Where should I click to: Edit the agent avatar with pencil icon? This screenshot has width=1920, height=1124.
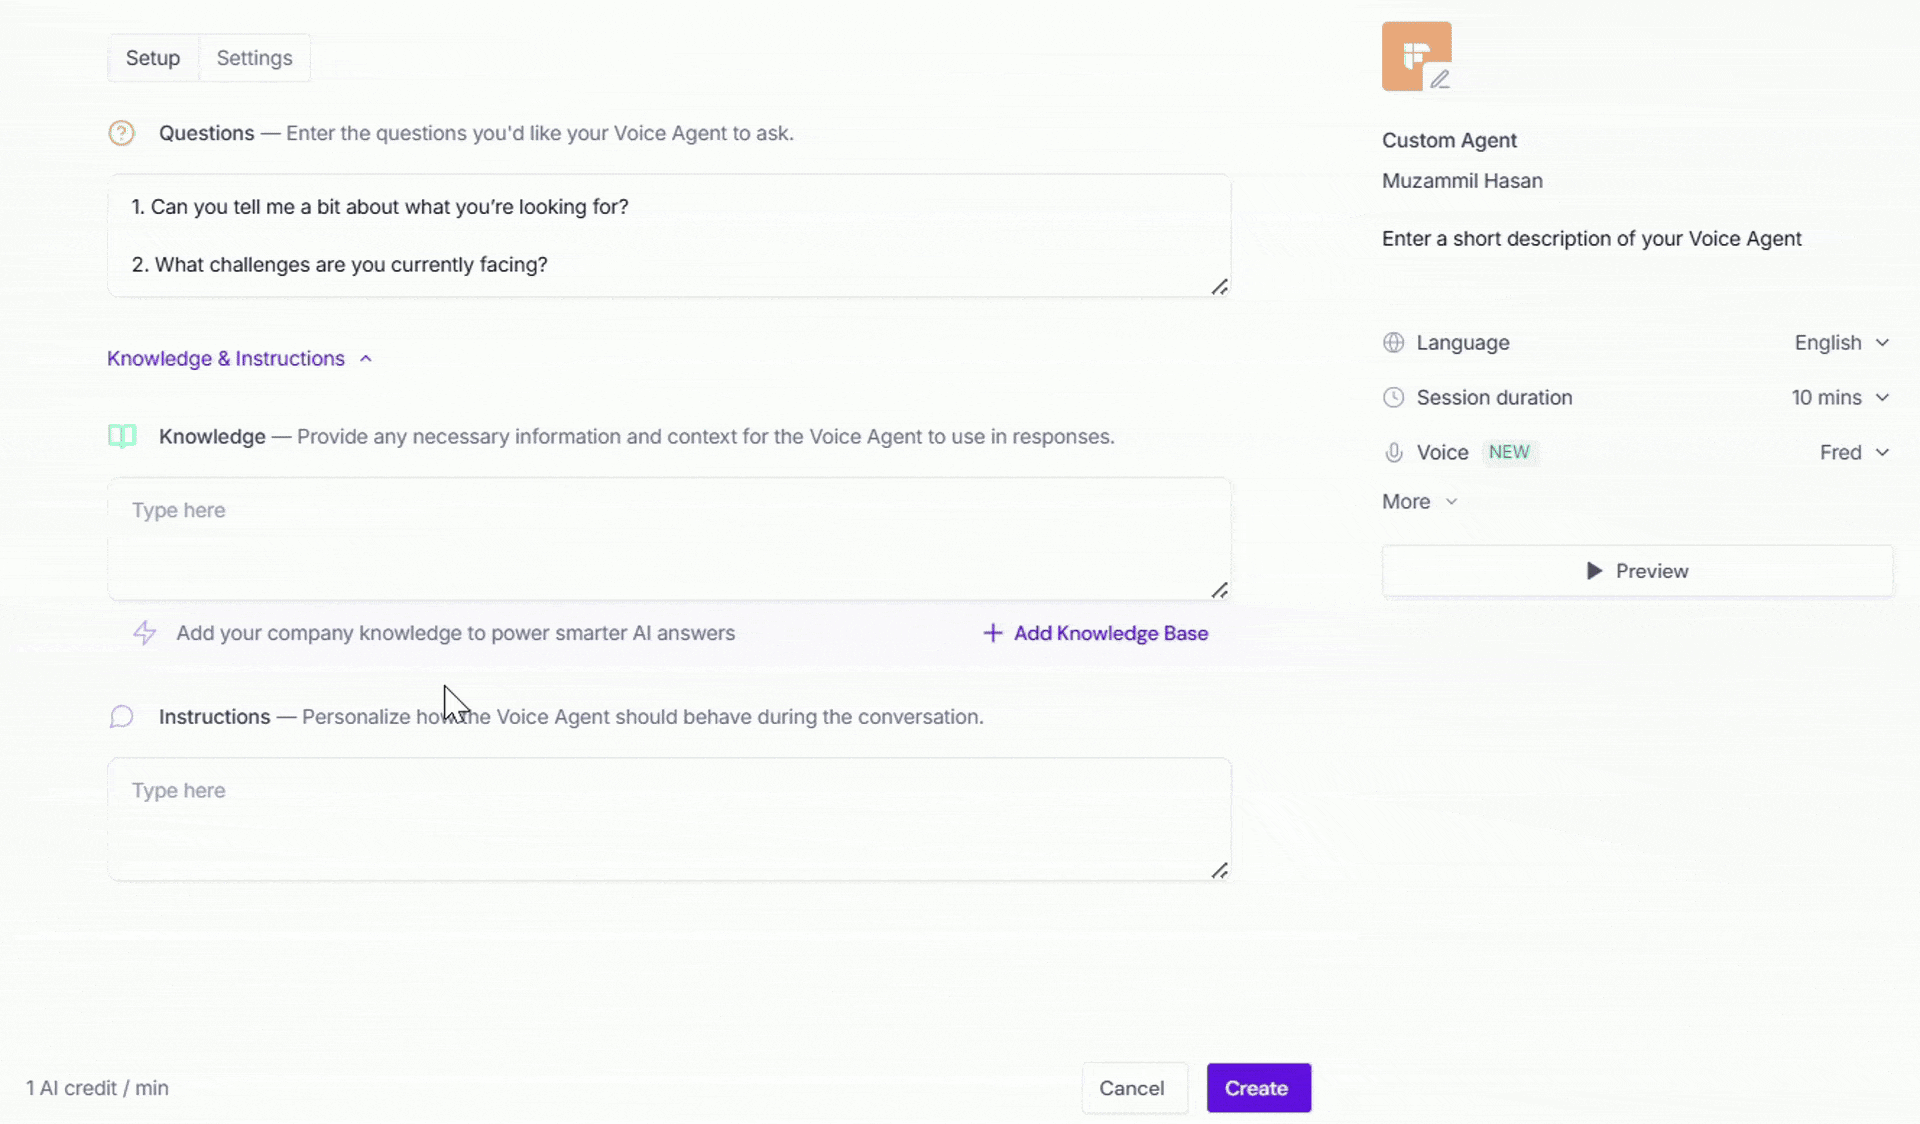(x=1439, y=79)
